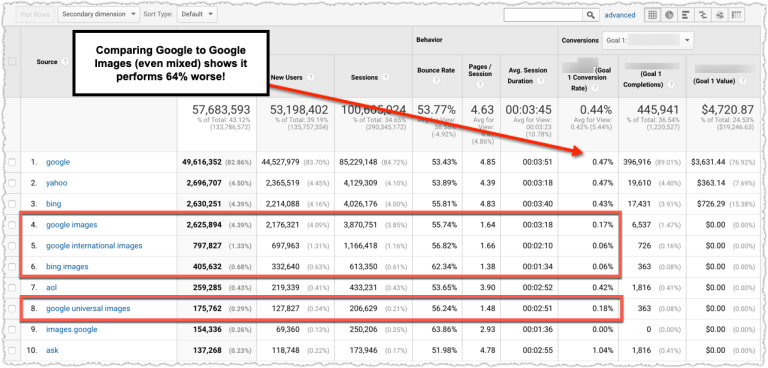The height and width of the screenshot is (368, 768).
Task: Click the search magnifier icon
Action: pos(591,15)
